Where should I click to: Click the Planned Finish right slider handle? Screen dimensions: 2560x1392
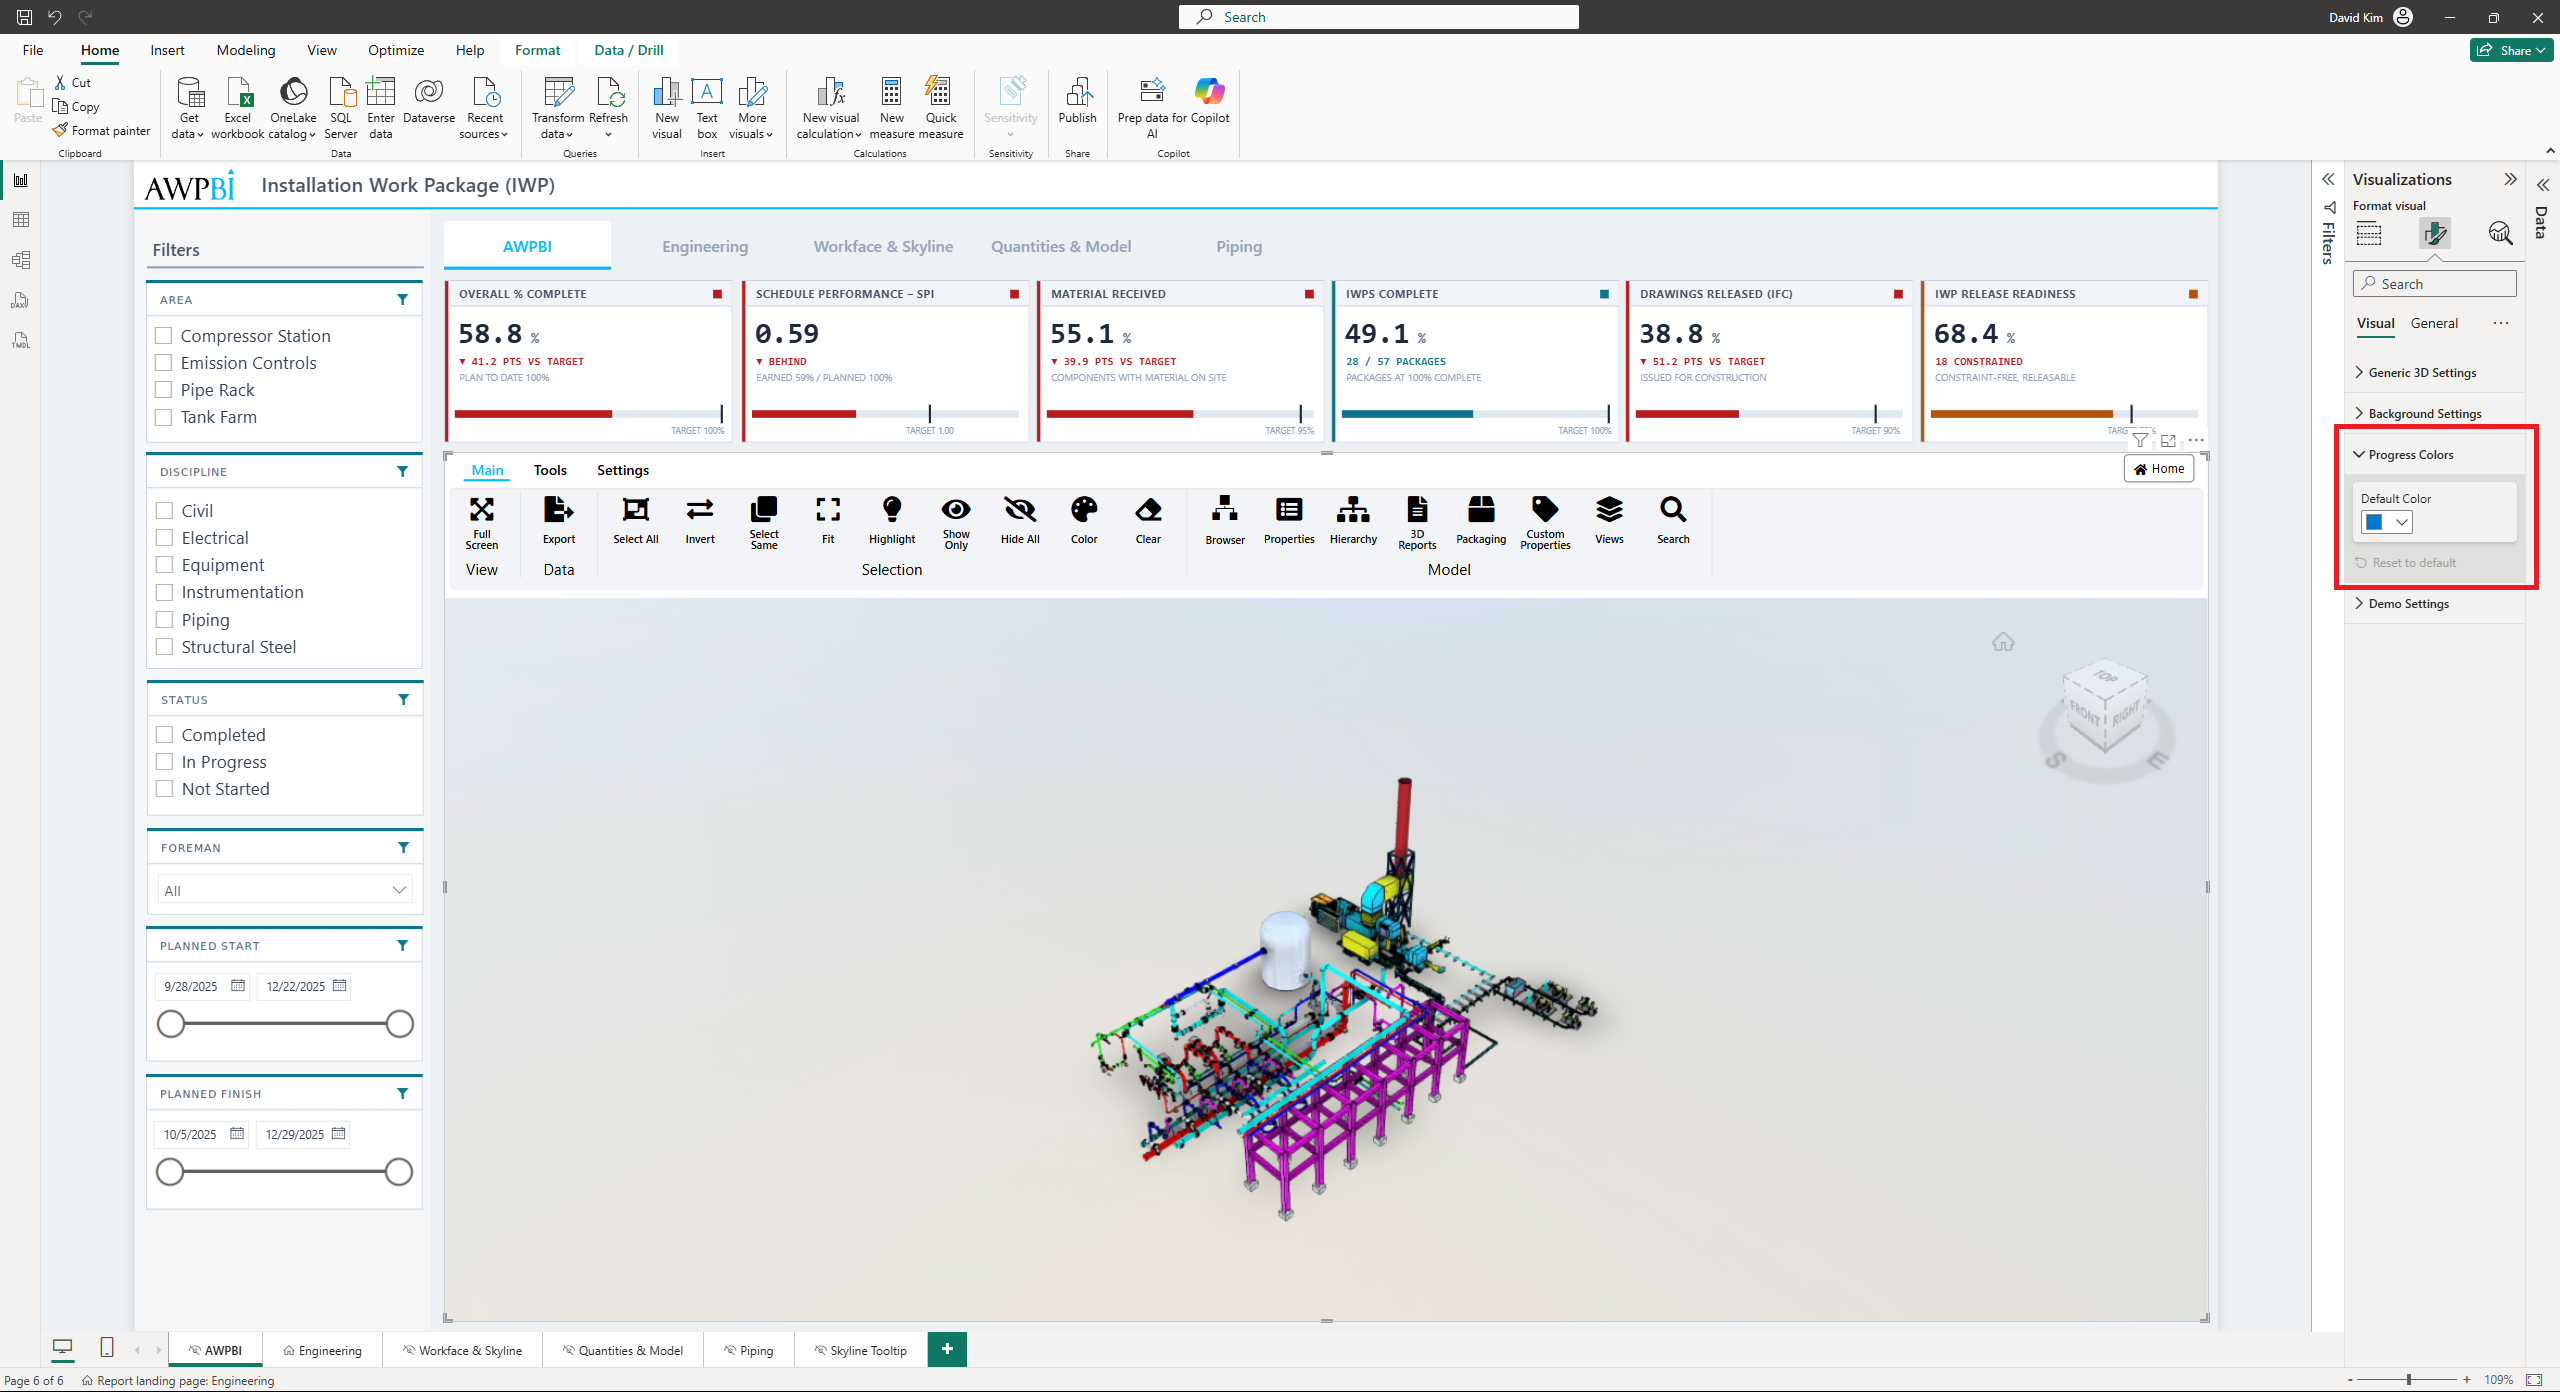point(399,1172)
